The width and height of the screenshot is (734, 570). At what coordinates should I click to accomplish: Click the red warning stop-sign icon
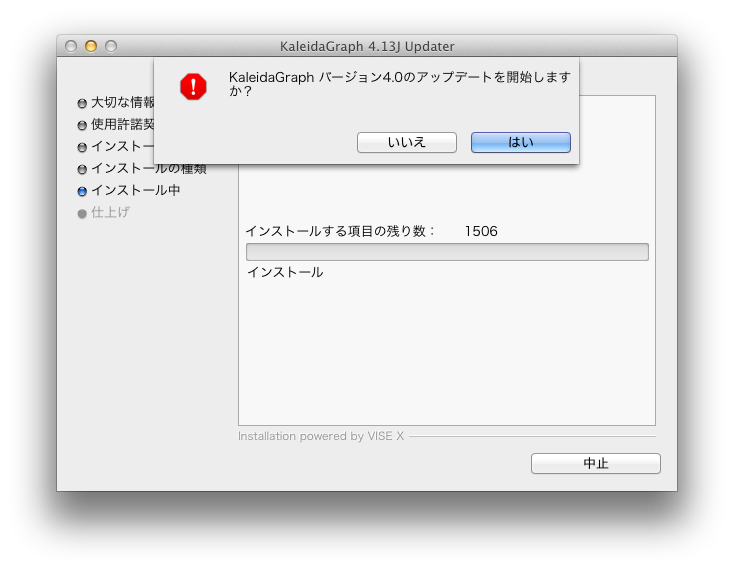pyautogui.click(x=193, y=87)
